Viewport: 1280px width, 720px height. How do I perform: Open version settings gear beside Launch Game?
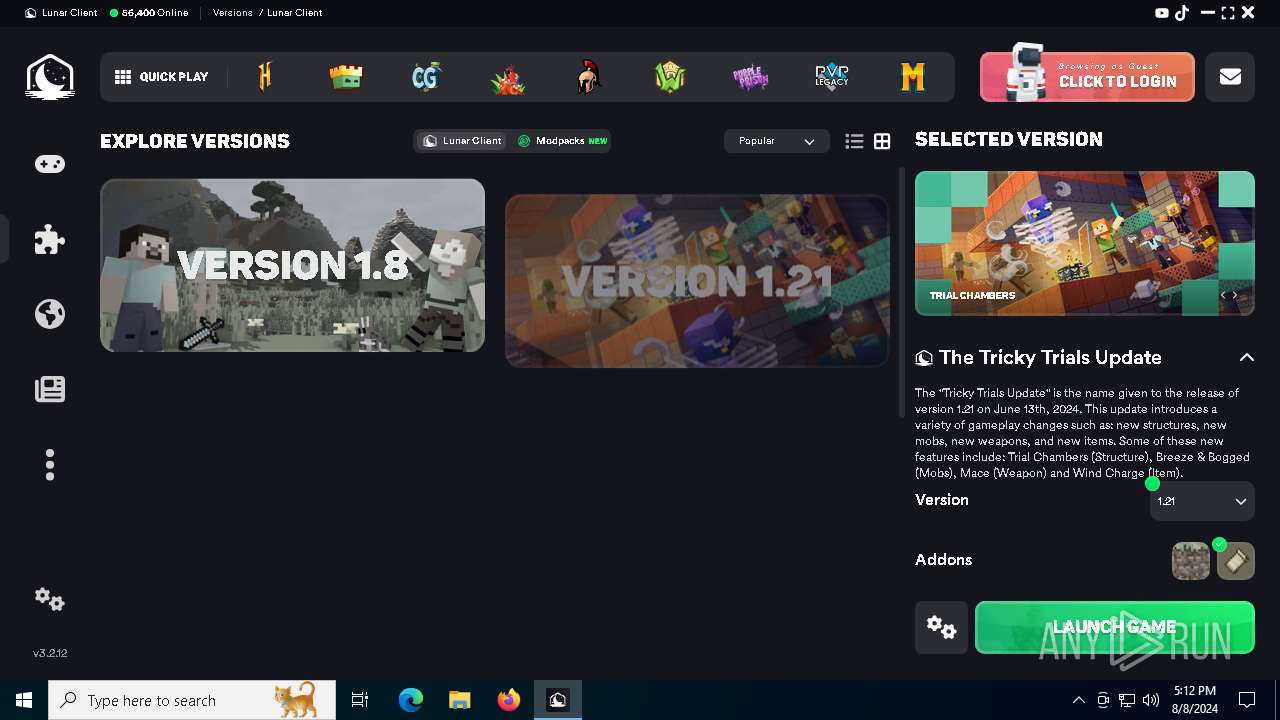(x=941, y=627)
